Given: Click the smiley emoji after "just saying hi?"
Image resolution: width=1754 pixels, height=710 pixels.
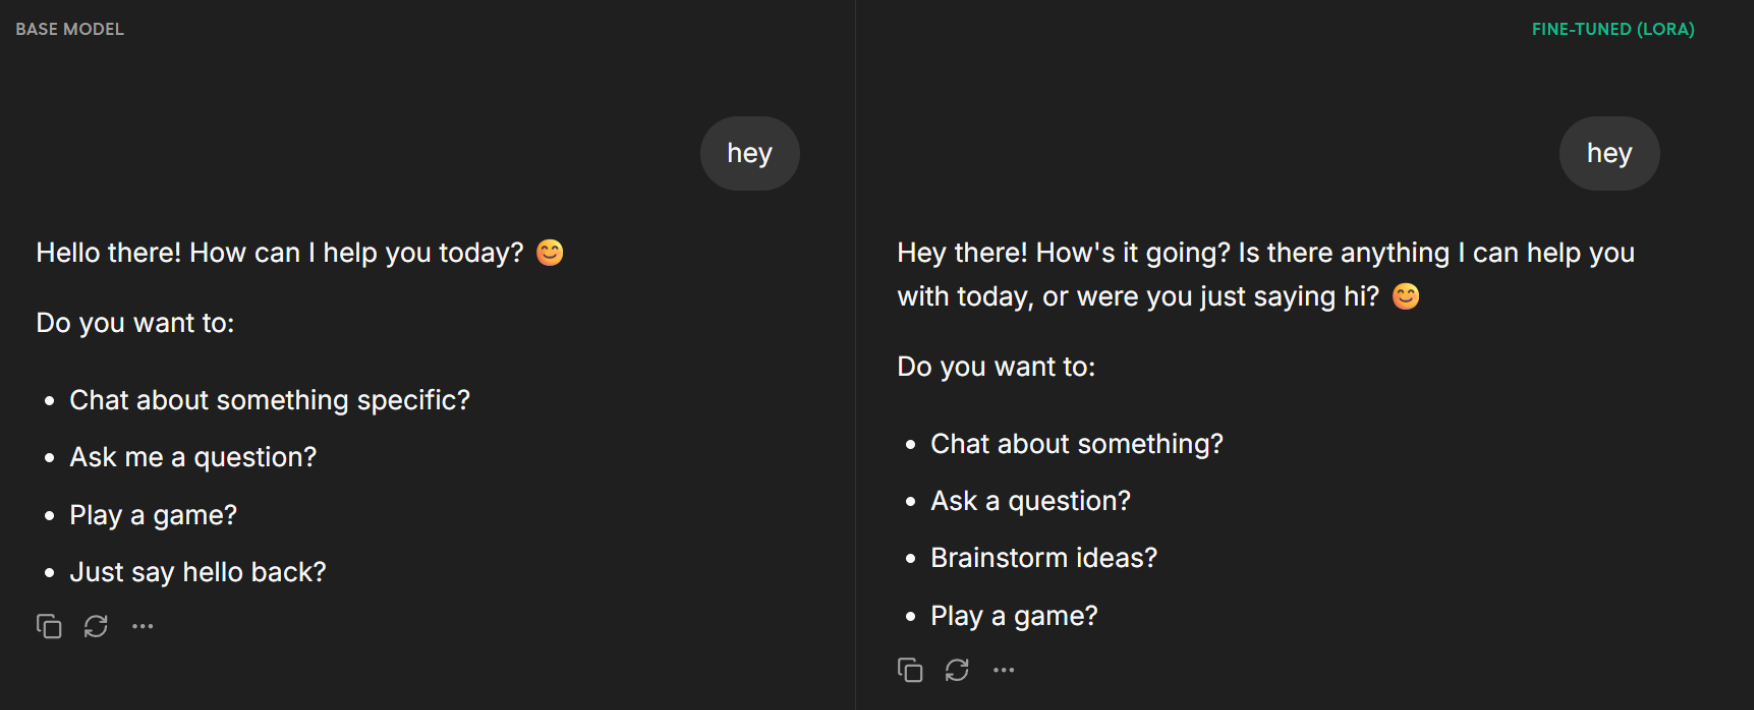Looking at the screenshot, I should [1406, 297].
